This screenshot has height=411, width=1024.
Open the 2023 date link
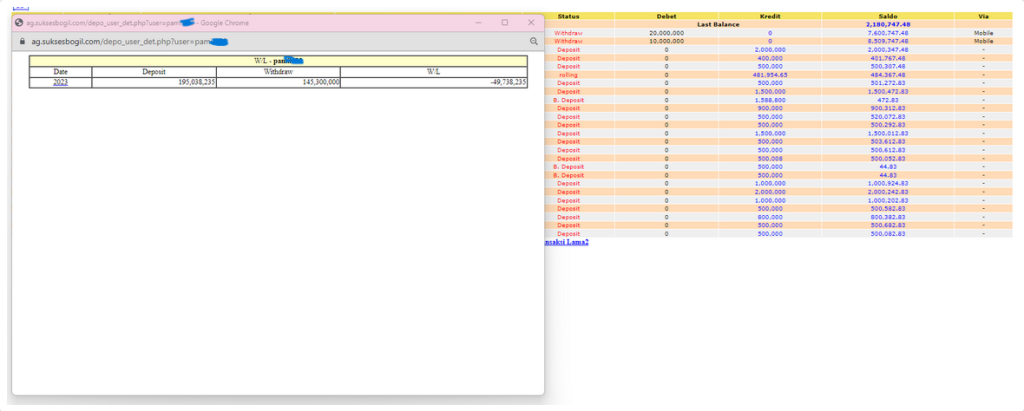61,82
